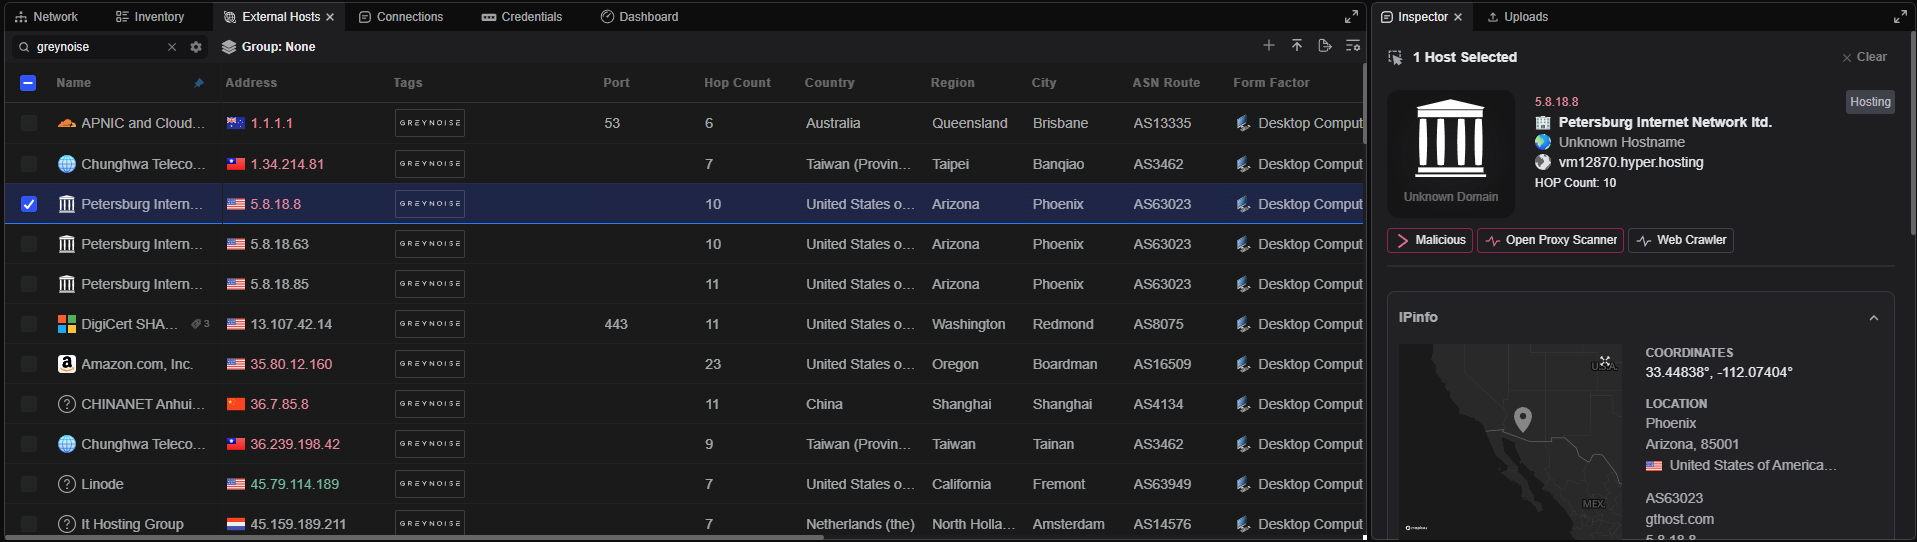Open the Inventory tab
This screenshot has height=542, width=1917.
click(x=150, y=17)
